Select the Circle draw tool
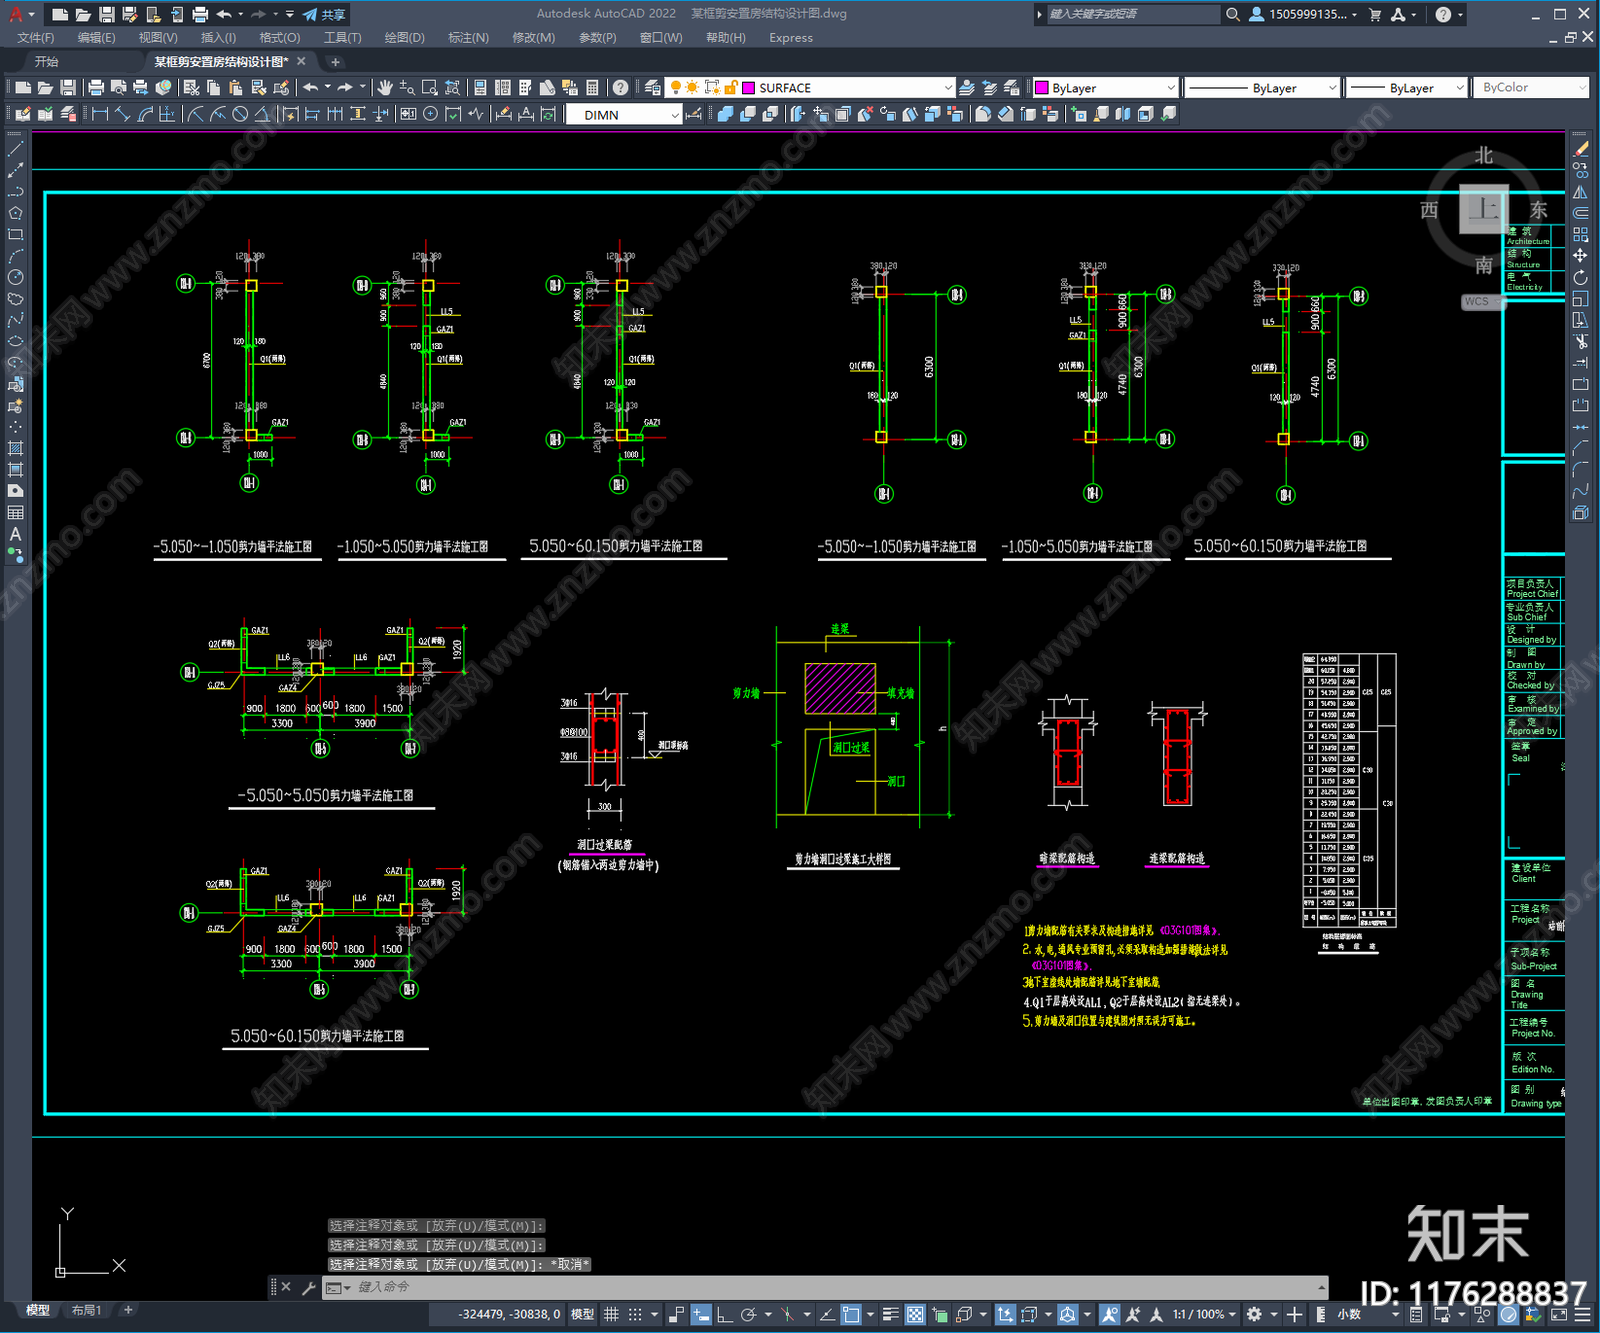 click(x=15, y=278)
